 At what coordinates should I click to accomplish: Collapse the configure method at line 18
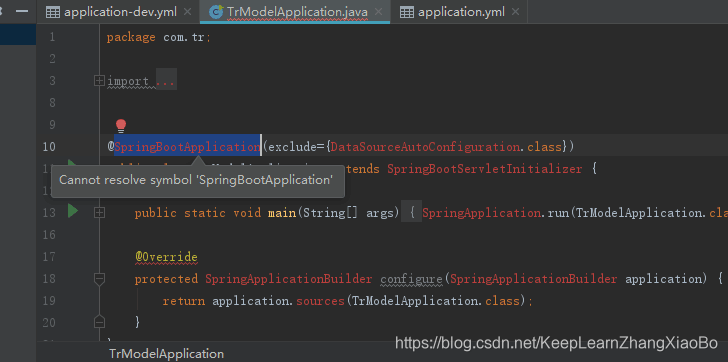tap(99, 278)
